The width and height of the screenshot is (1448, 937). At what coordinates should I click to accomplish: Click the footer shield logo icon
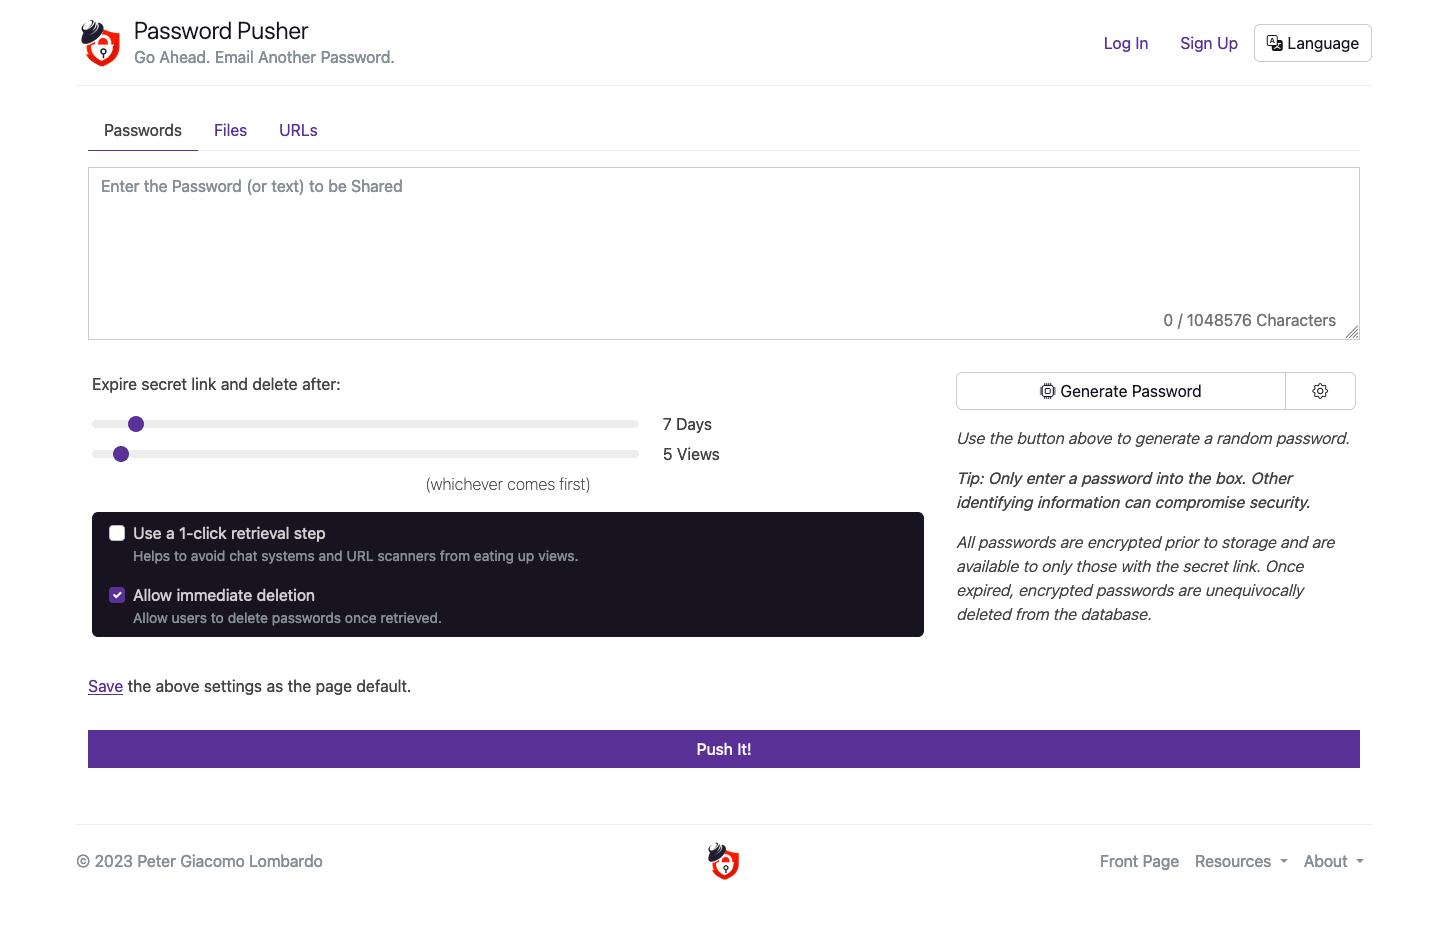tap(723, 861)
